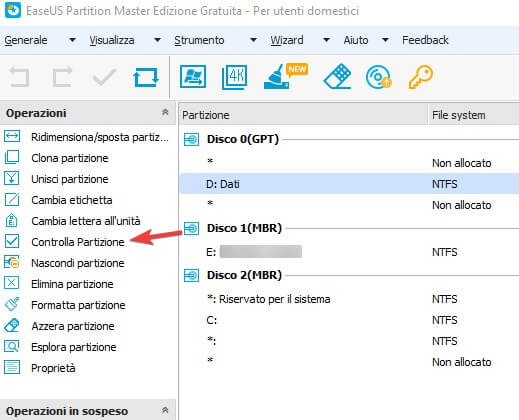Click the Cambia etichetta icon
The height and width of the screenshot is (420, 519).
12,199
